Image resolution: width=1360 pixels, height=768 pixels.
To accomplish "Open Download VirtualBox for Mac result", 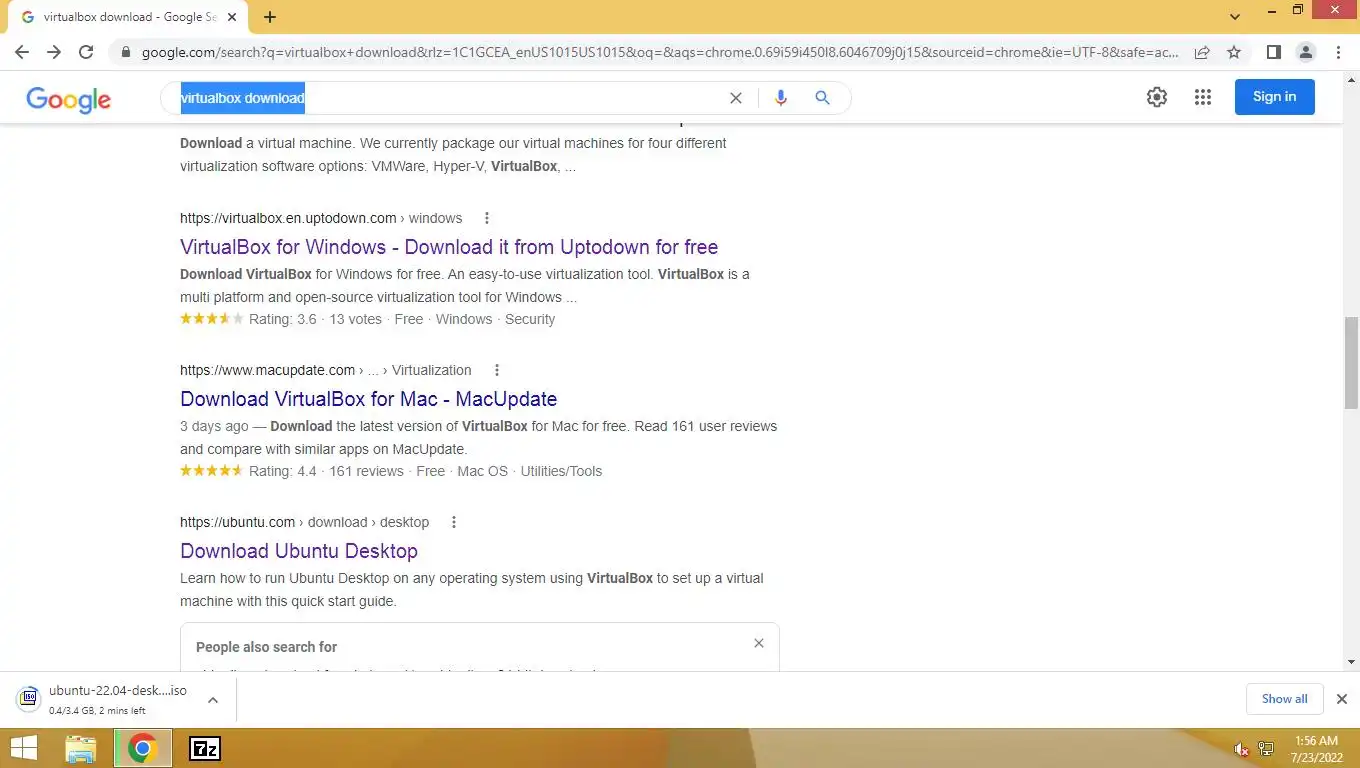I will [368, 399].
